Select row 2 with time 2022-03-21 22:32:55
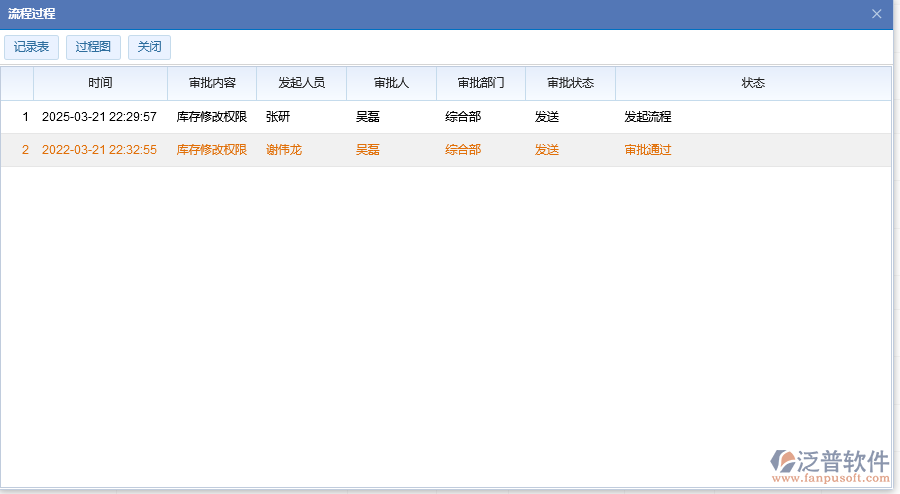Image resolution: width=900 pixels, height=494 pixels. [x=99, y=150]
